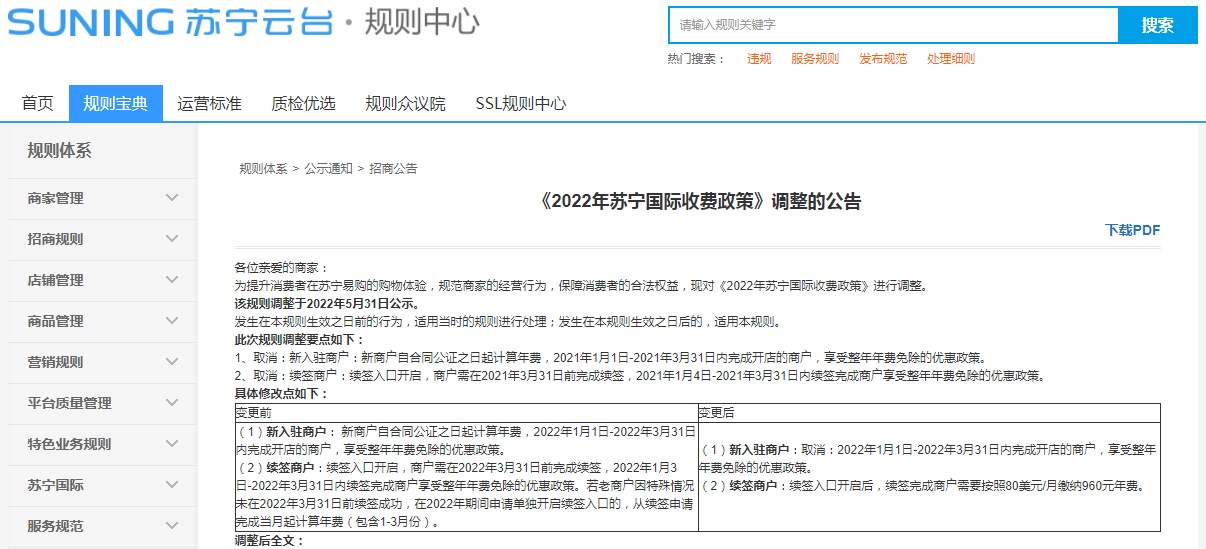Switch to the 运营标准 tab

coord(210,103)
